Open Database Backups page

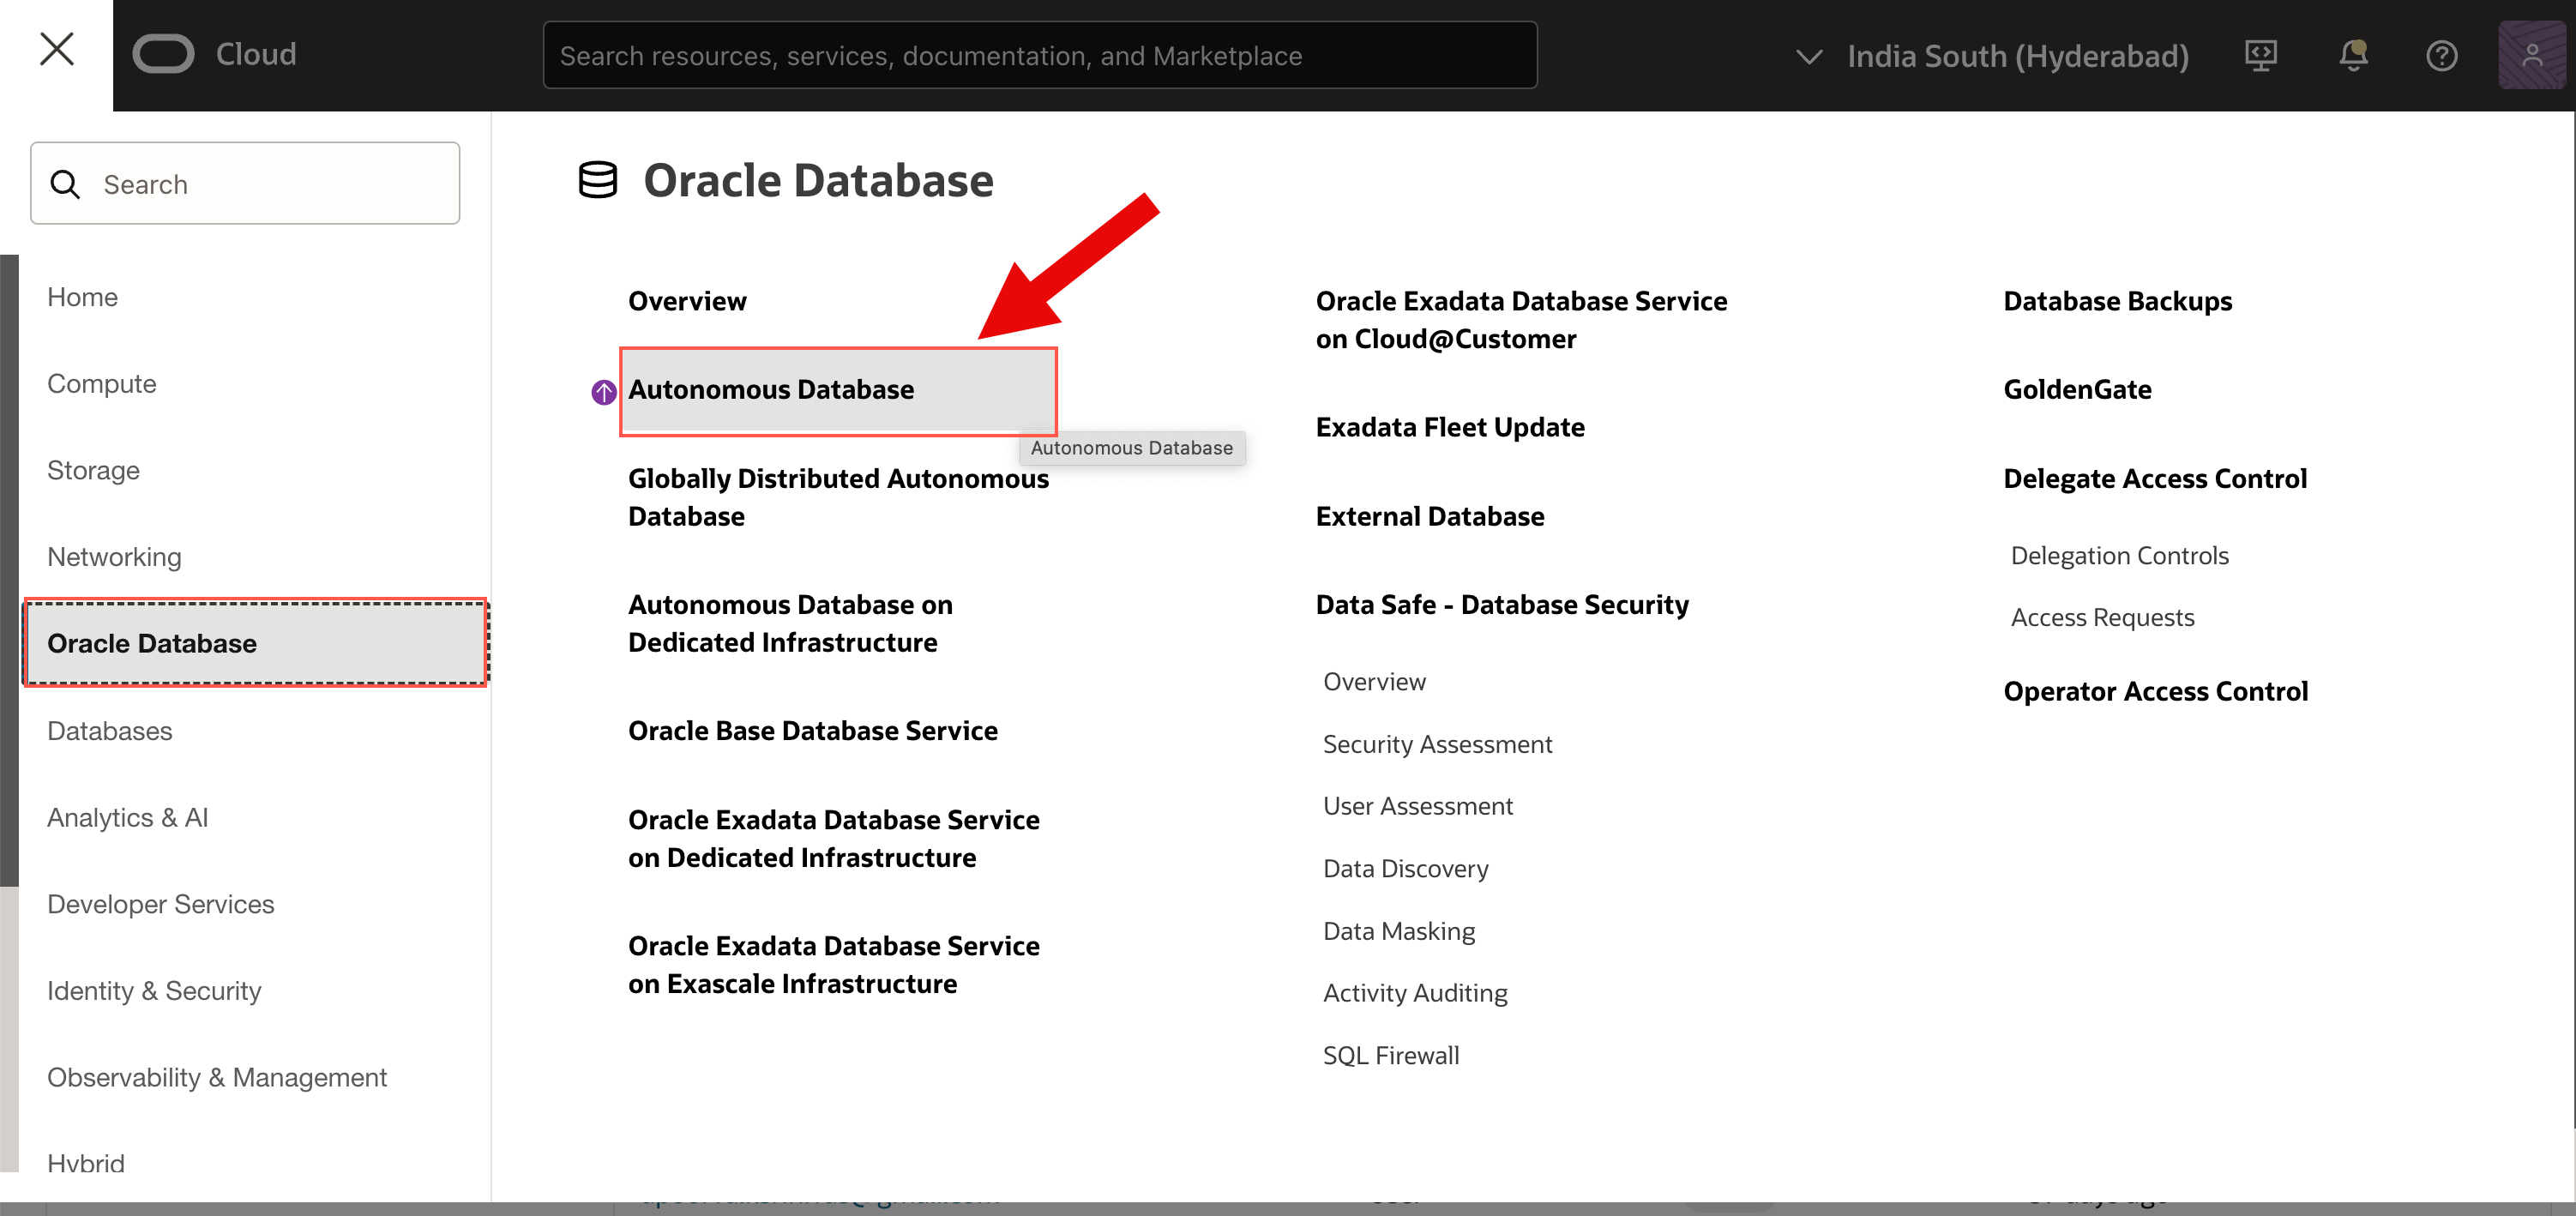click(2117, 301)
